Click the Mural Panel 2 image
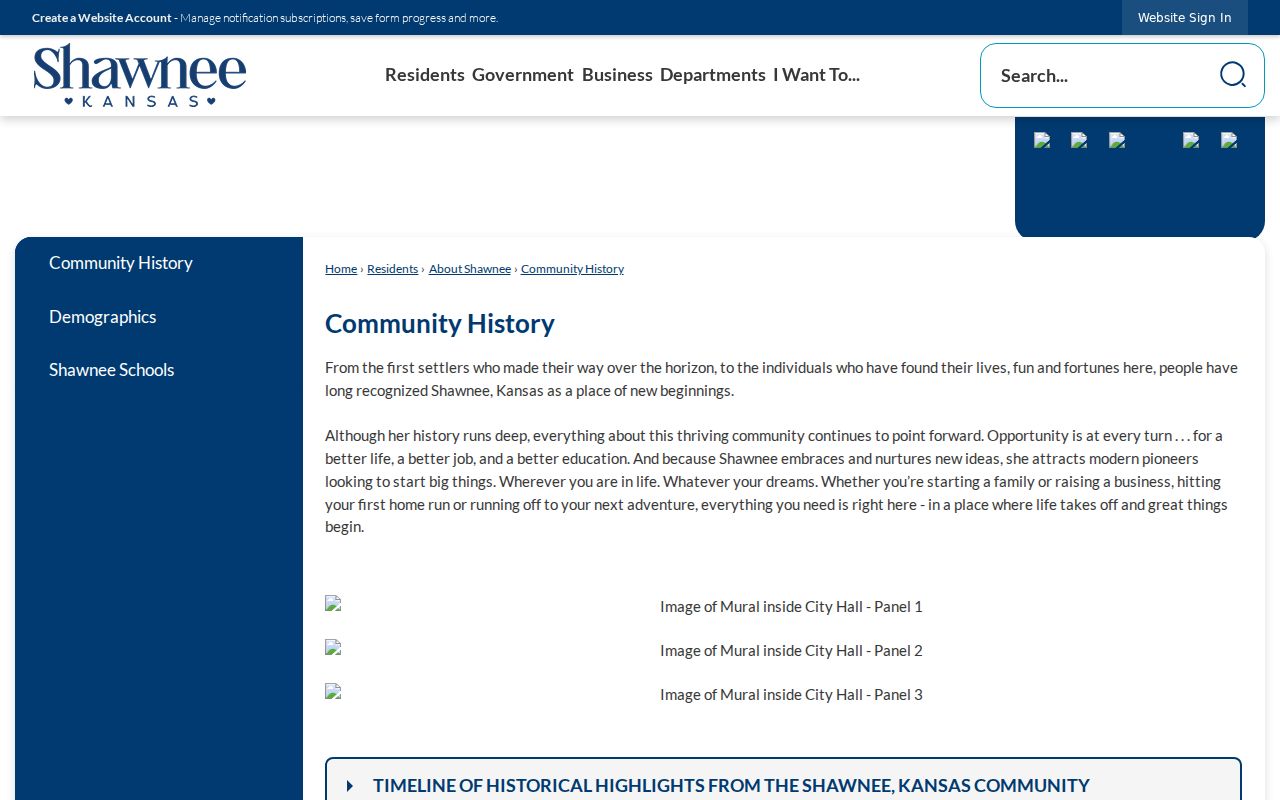Screen dimensions: 1280x800 pos(783,650)
